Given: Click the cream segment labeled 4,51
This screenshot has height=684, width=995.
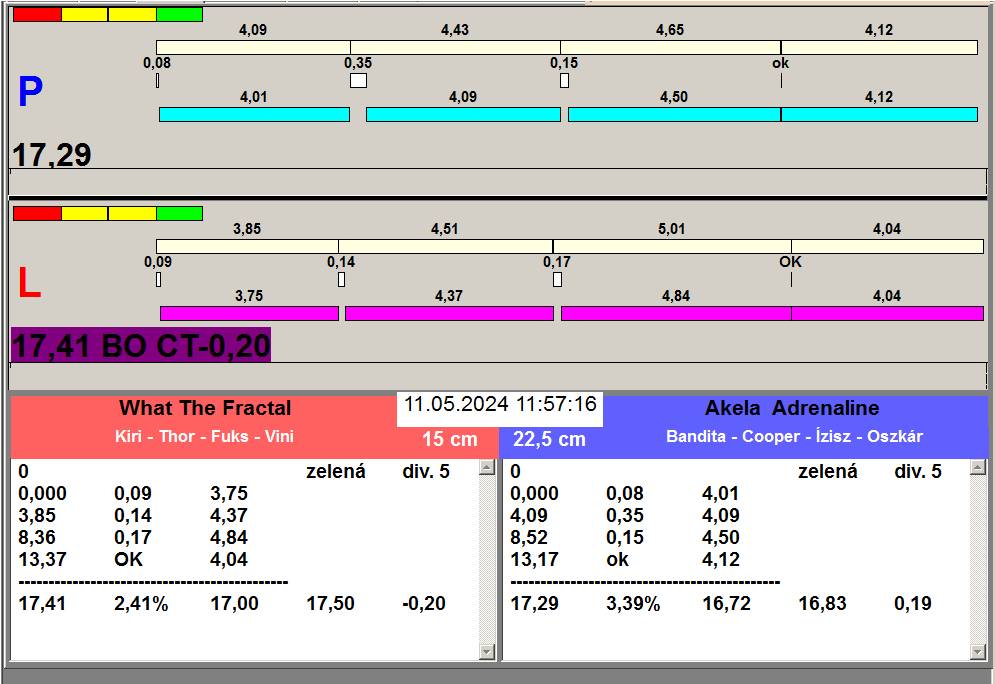Looking at the screenshot, I should point(445,246).
